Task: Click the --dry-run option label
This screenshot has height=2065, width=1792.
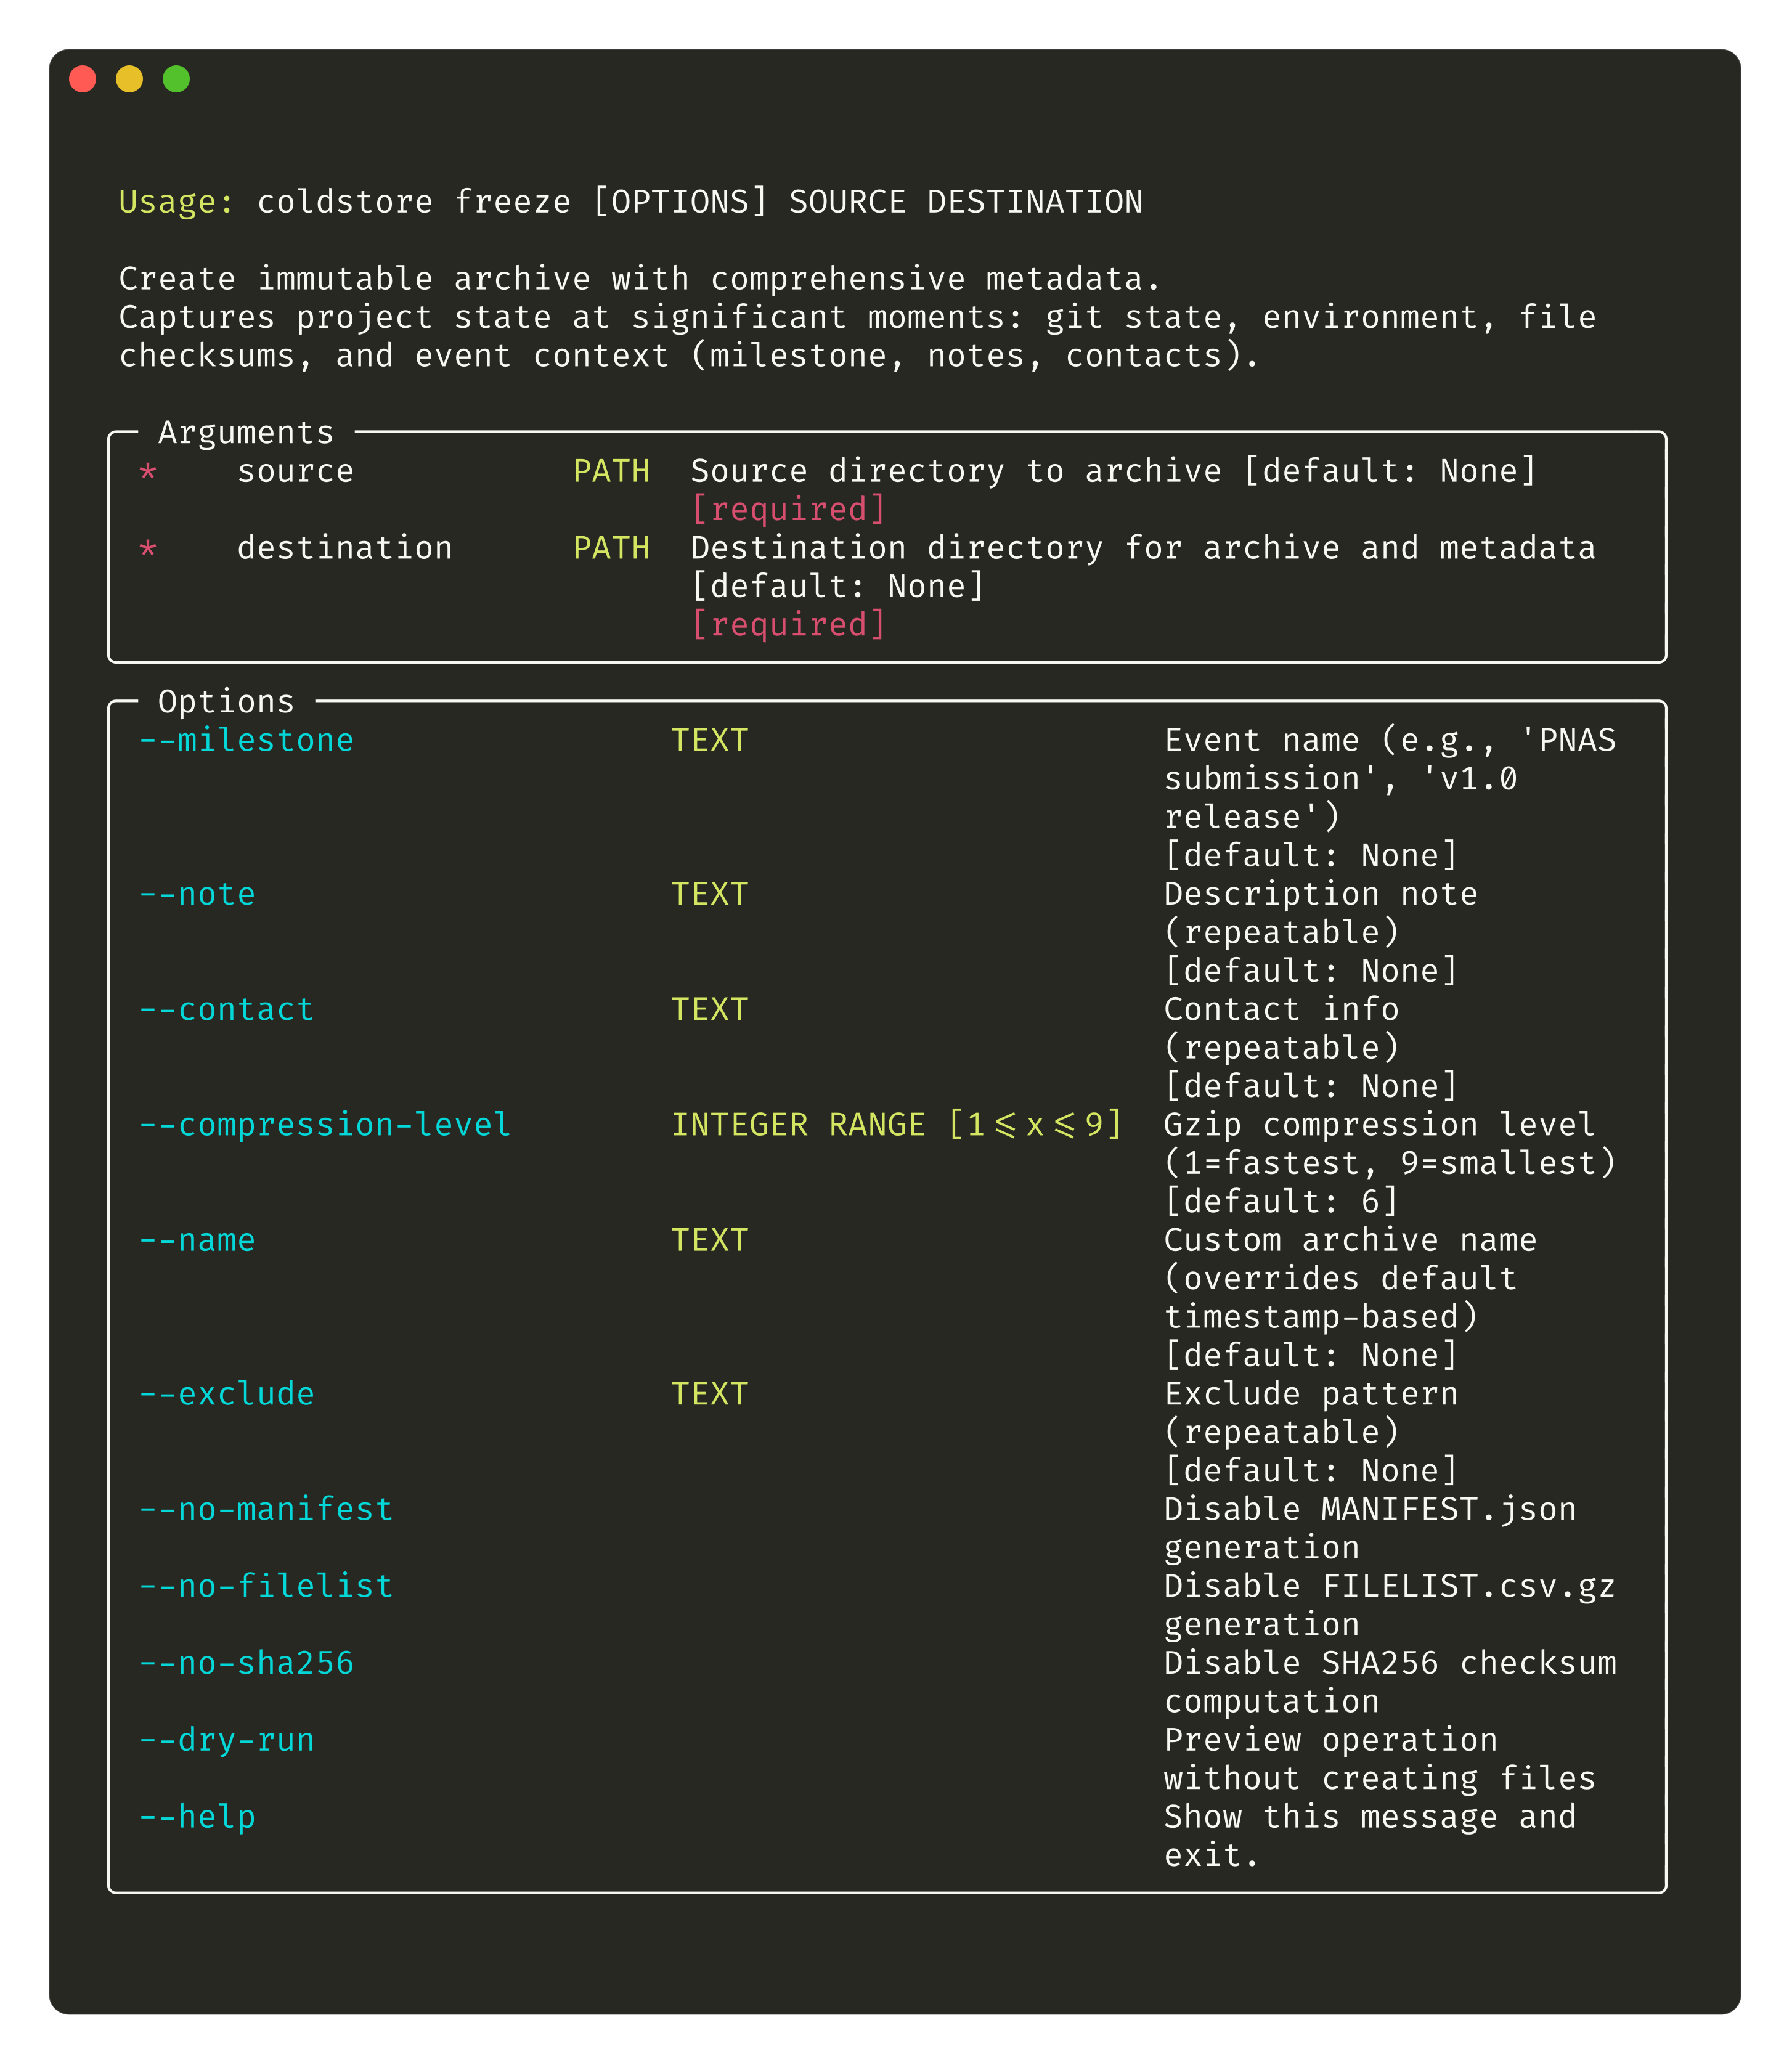Action: click(x=225, y=1739)
